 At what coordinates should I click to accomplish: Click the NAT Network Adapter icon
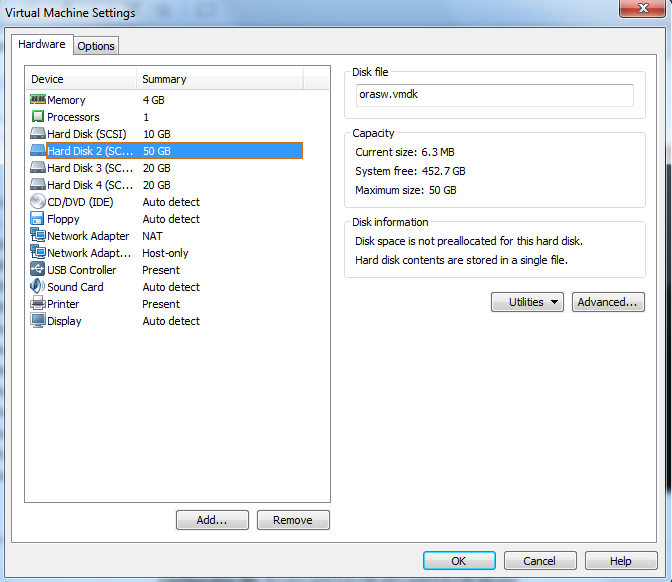[x=38, y=235]
